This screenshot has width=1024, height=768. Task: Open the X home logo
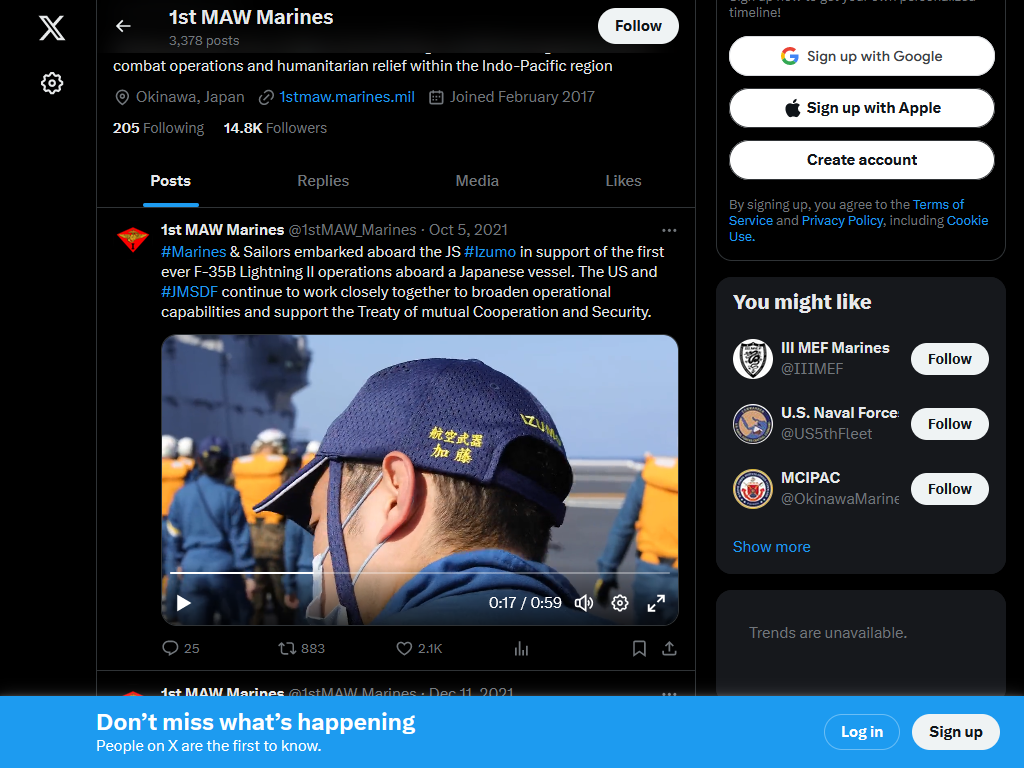coord(52,28)
